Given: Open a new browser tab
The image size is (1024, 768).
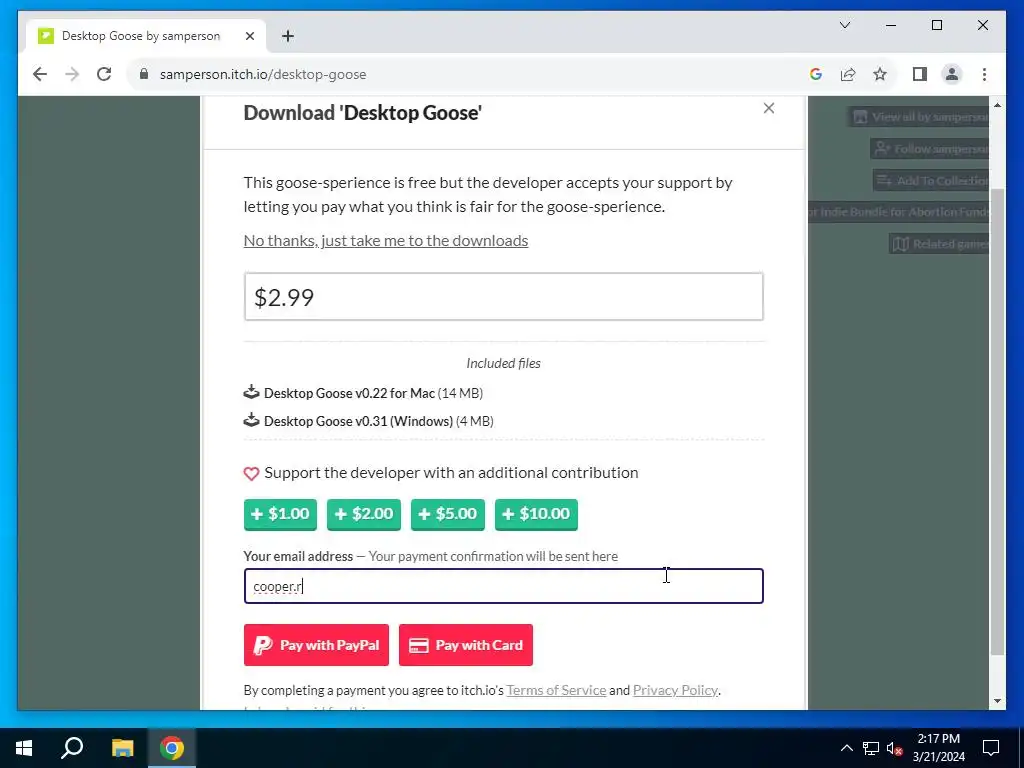Looking at the screenshot, I should tap(288, 36).
